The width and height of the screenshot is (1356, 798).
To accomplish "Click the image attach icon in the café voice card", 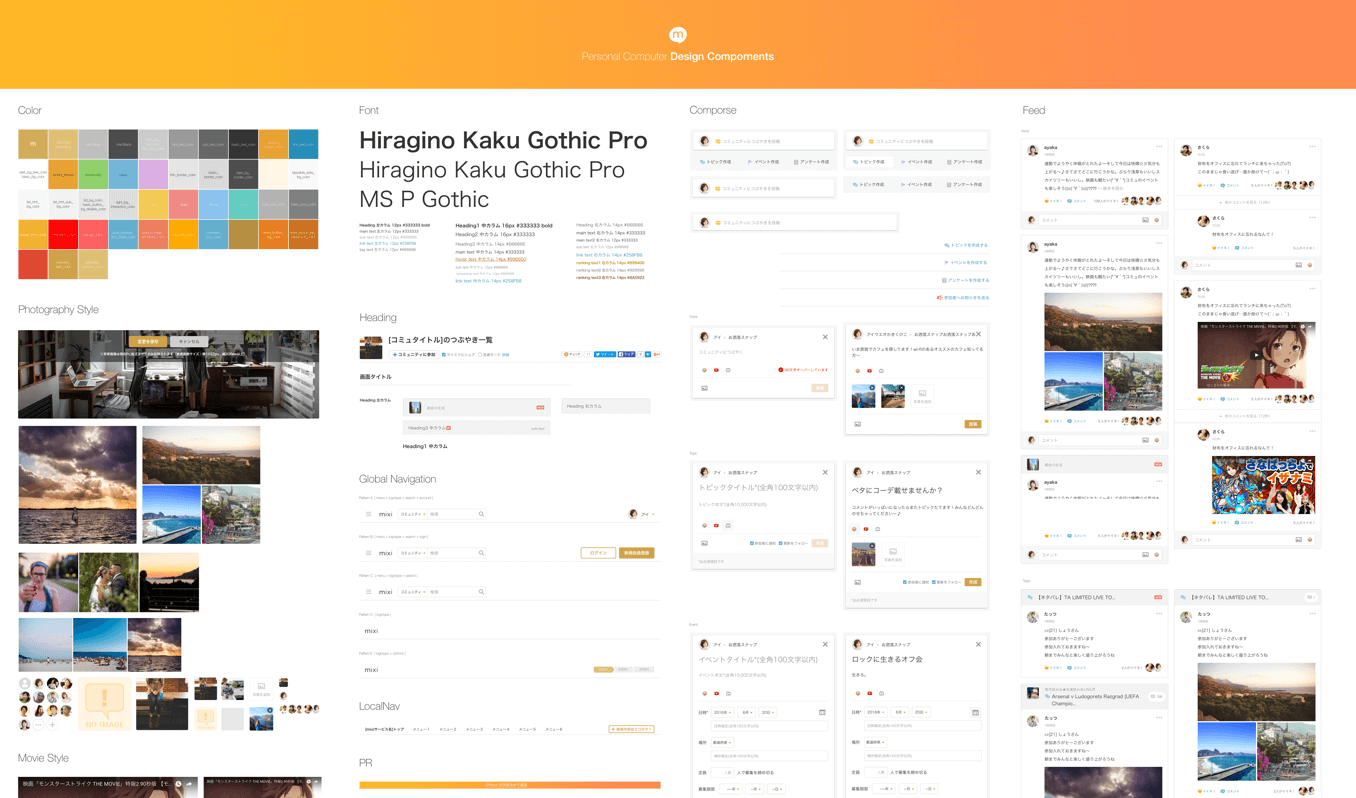I will click(x=857, y=424).
